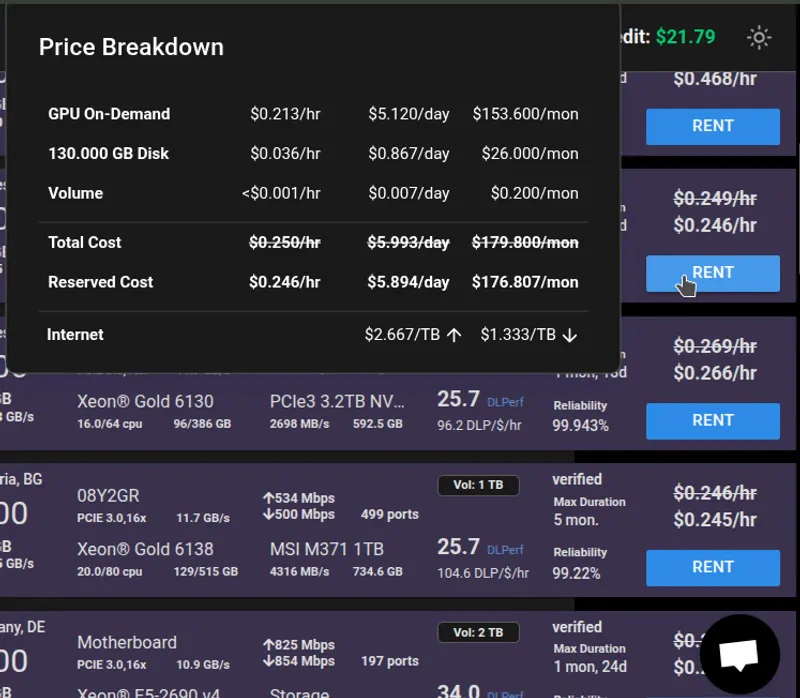
Task: Select the $153.600/mon GPU monthly price
Action: 526,114
